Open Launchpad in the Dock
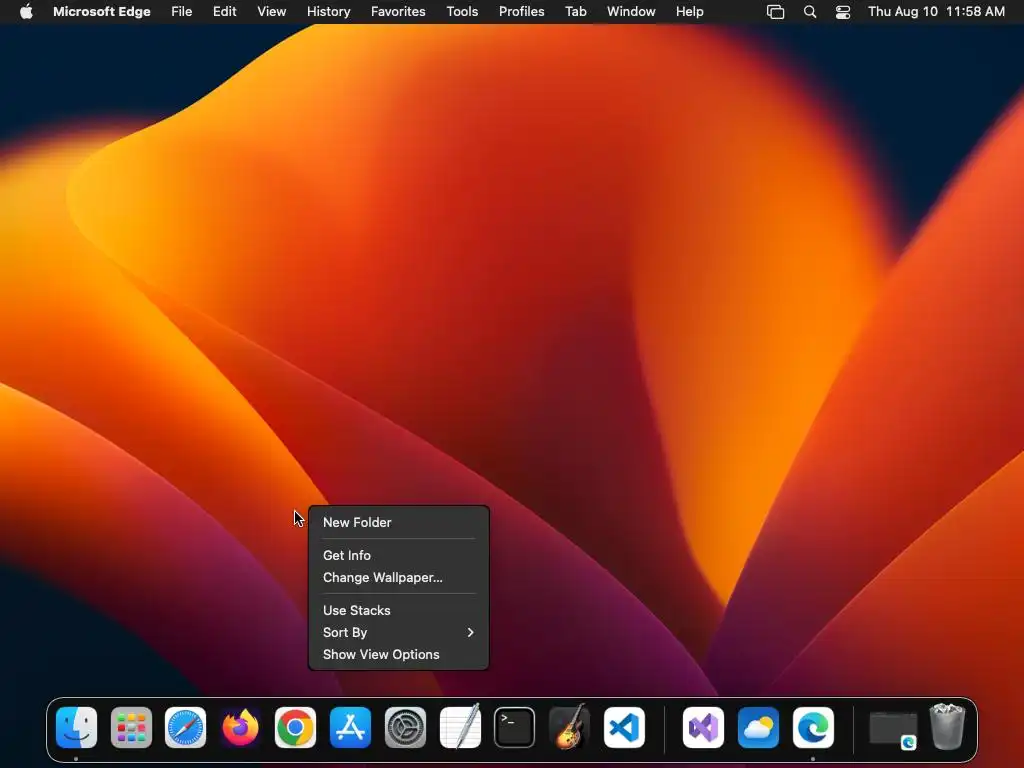 pos(131,728)
